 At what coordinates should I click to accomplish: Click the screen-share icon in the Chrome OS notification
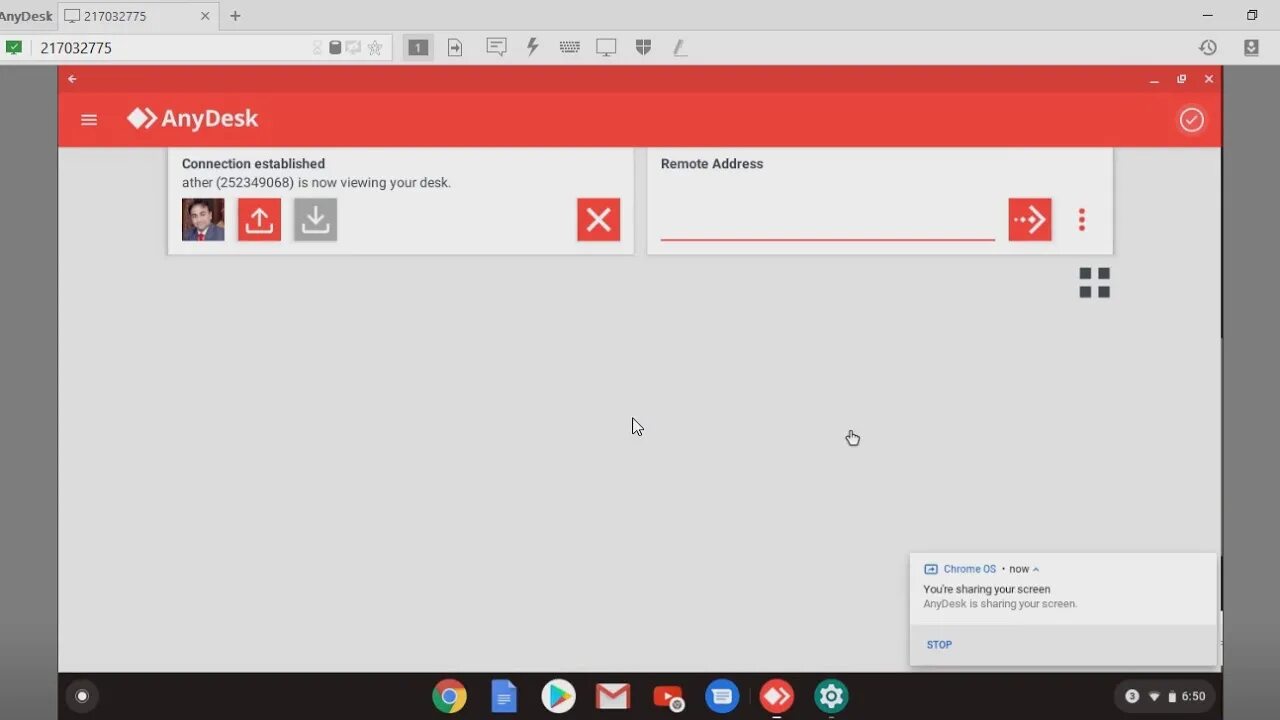(x=931, y=569)
